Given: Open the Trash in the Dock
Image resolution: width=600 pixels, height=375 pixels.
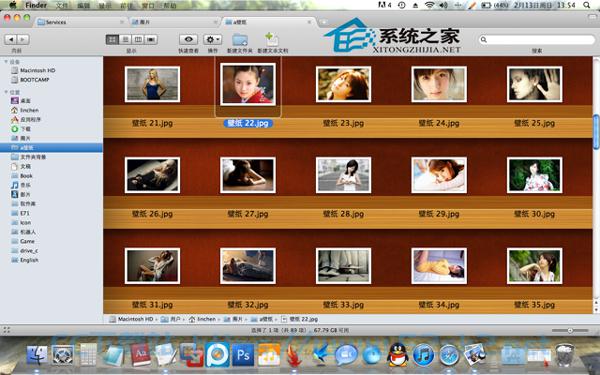Looking at the screenshot, I should (565, 355).
